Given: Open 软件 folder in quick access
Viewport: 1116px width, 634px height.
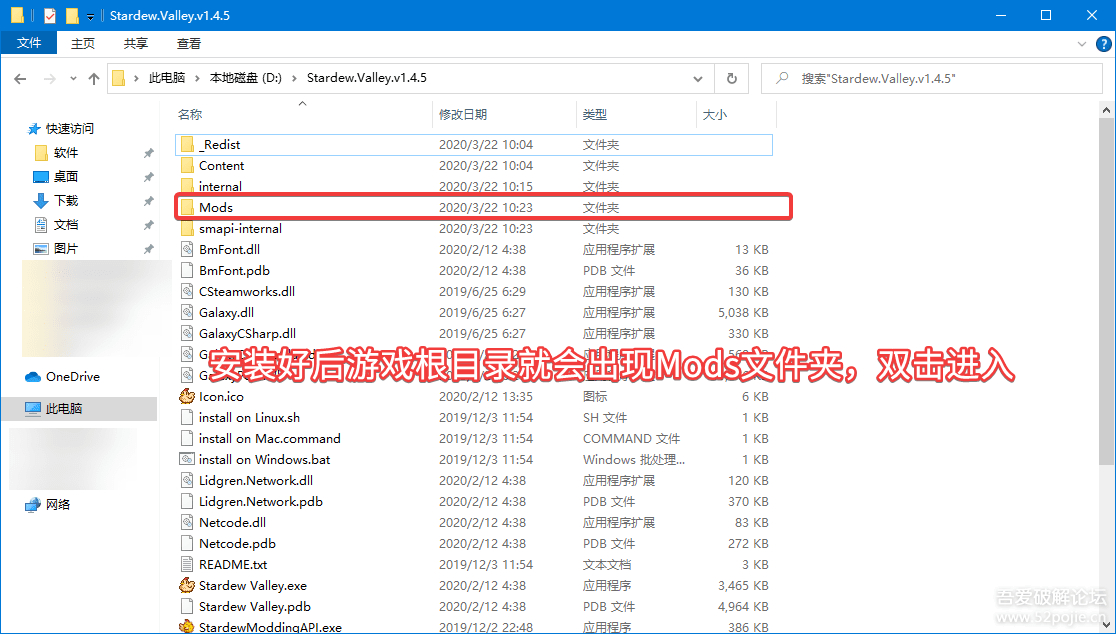Looking at the screenshot, I should (65, 153).
